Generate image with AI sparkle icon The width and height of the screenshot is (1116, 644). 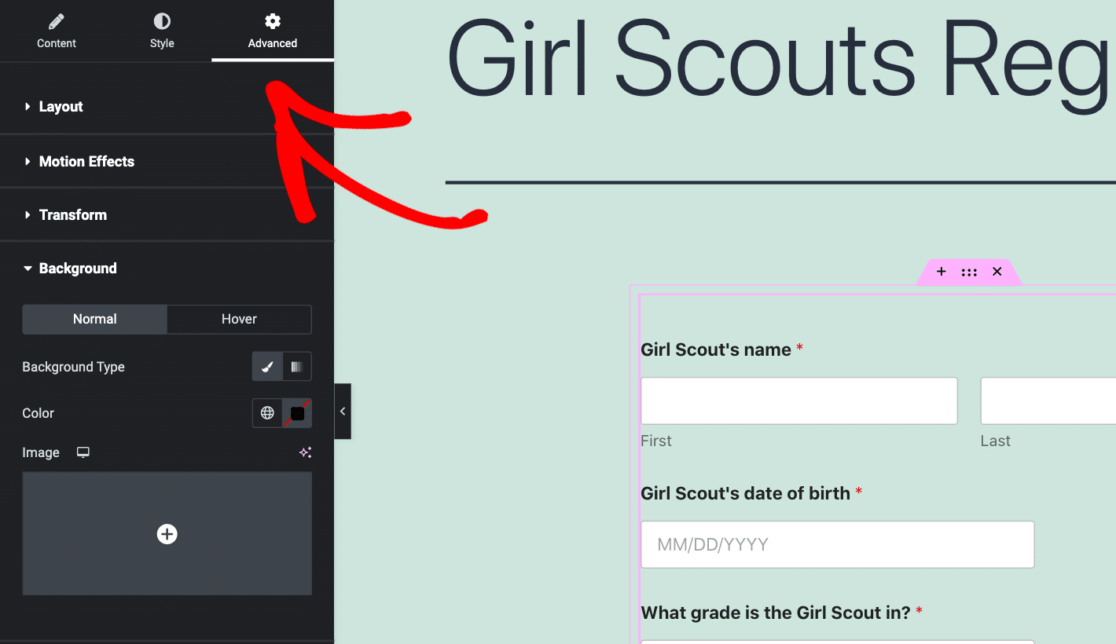(x=305, y=453)
